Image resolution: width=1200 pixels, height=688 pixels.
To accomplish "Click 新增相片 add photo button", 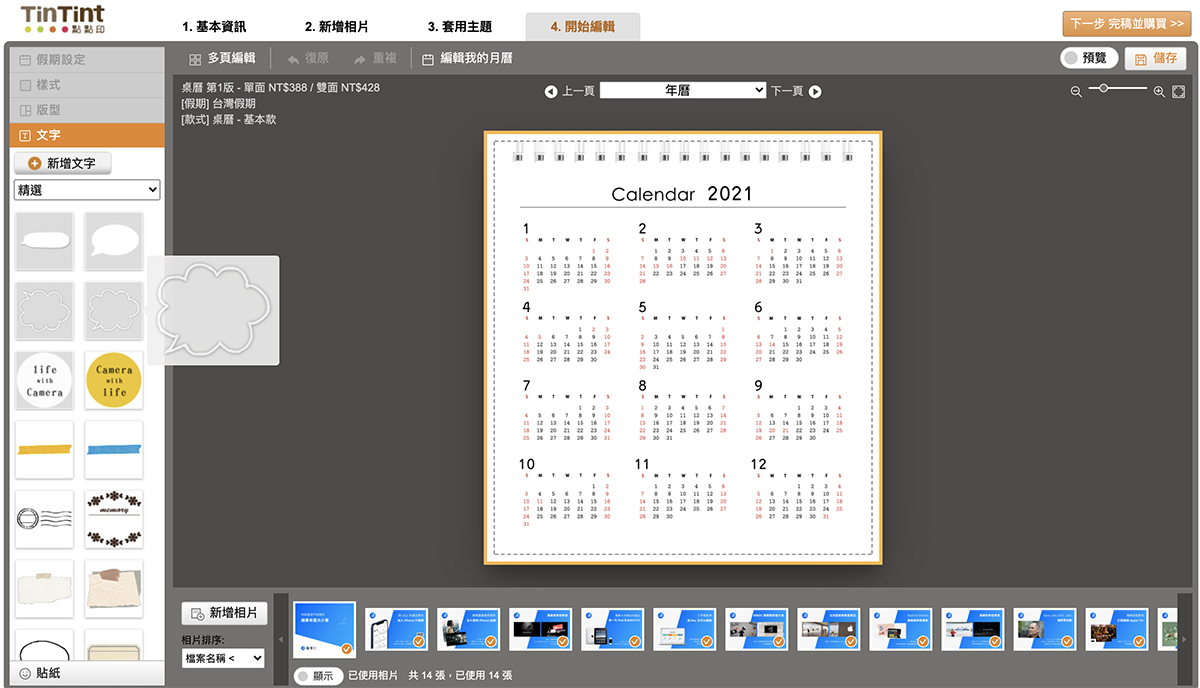I will 224,613.
